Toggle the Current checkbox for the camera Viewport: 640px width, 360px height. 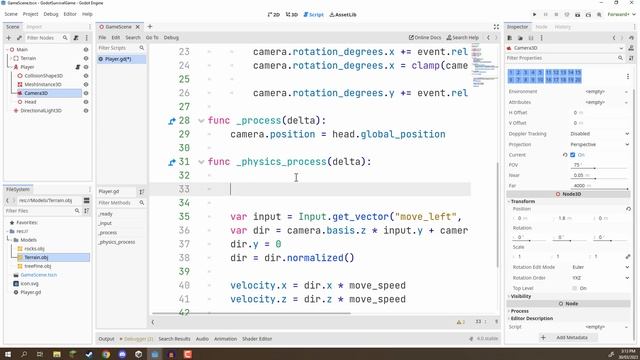tap(573, 155)
